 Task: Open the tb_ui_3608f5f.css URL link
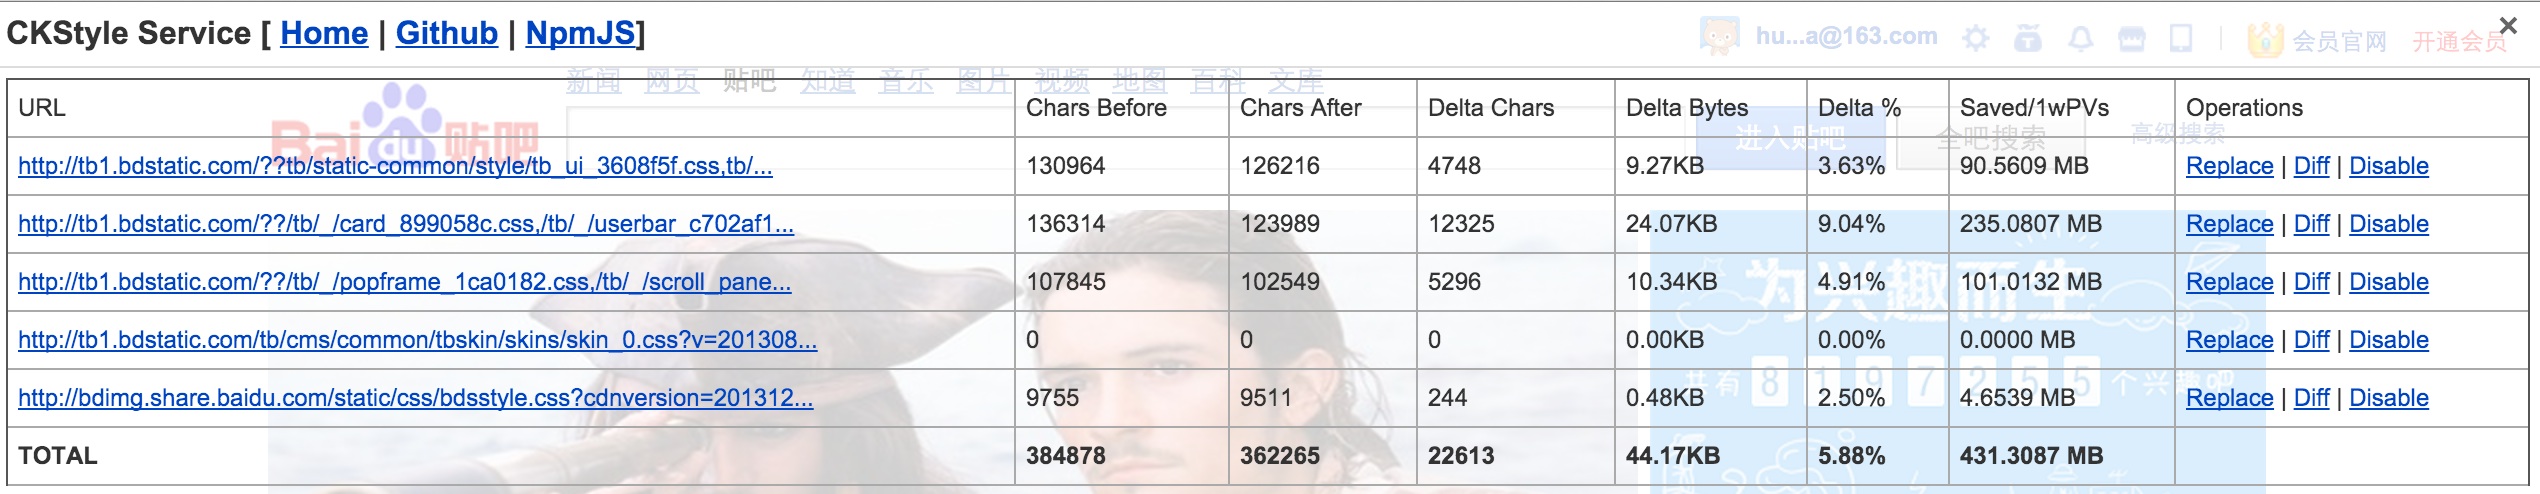395,166
